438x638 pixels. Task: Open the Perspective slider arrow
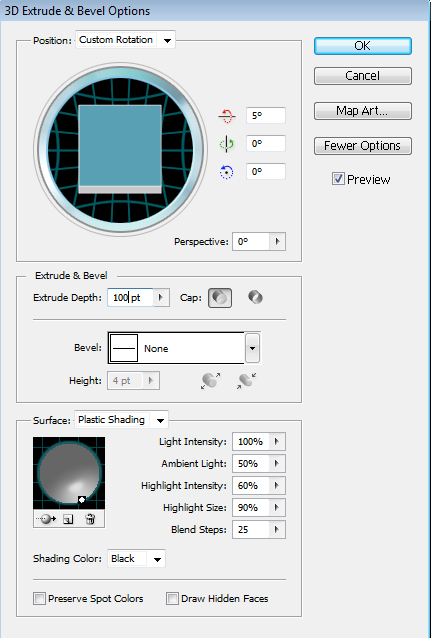coord(277,242)
